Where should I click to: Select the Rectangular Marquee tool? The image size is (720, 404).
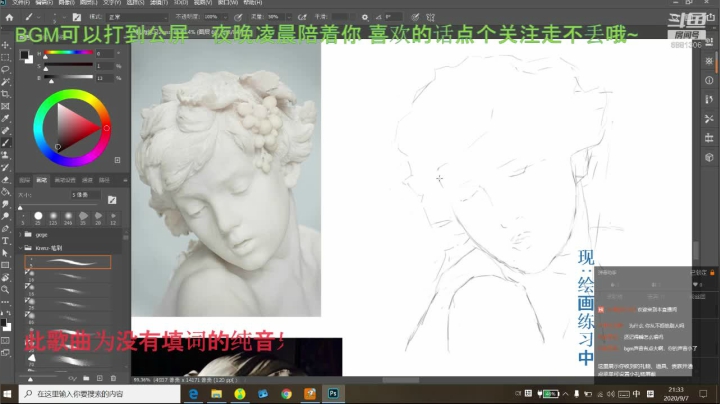click(6, 57)
